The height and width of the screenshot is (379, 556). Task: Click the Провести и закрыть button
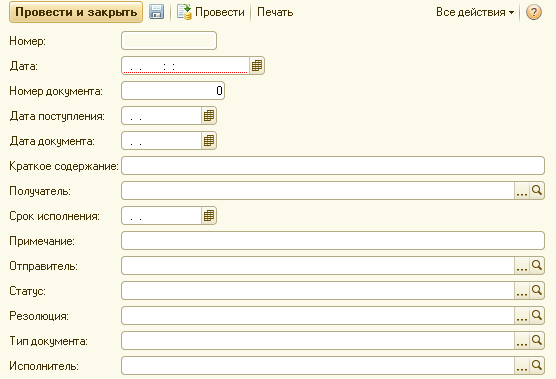(x=76, y=12)
